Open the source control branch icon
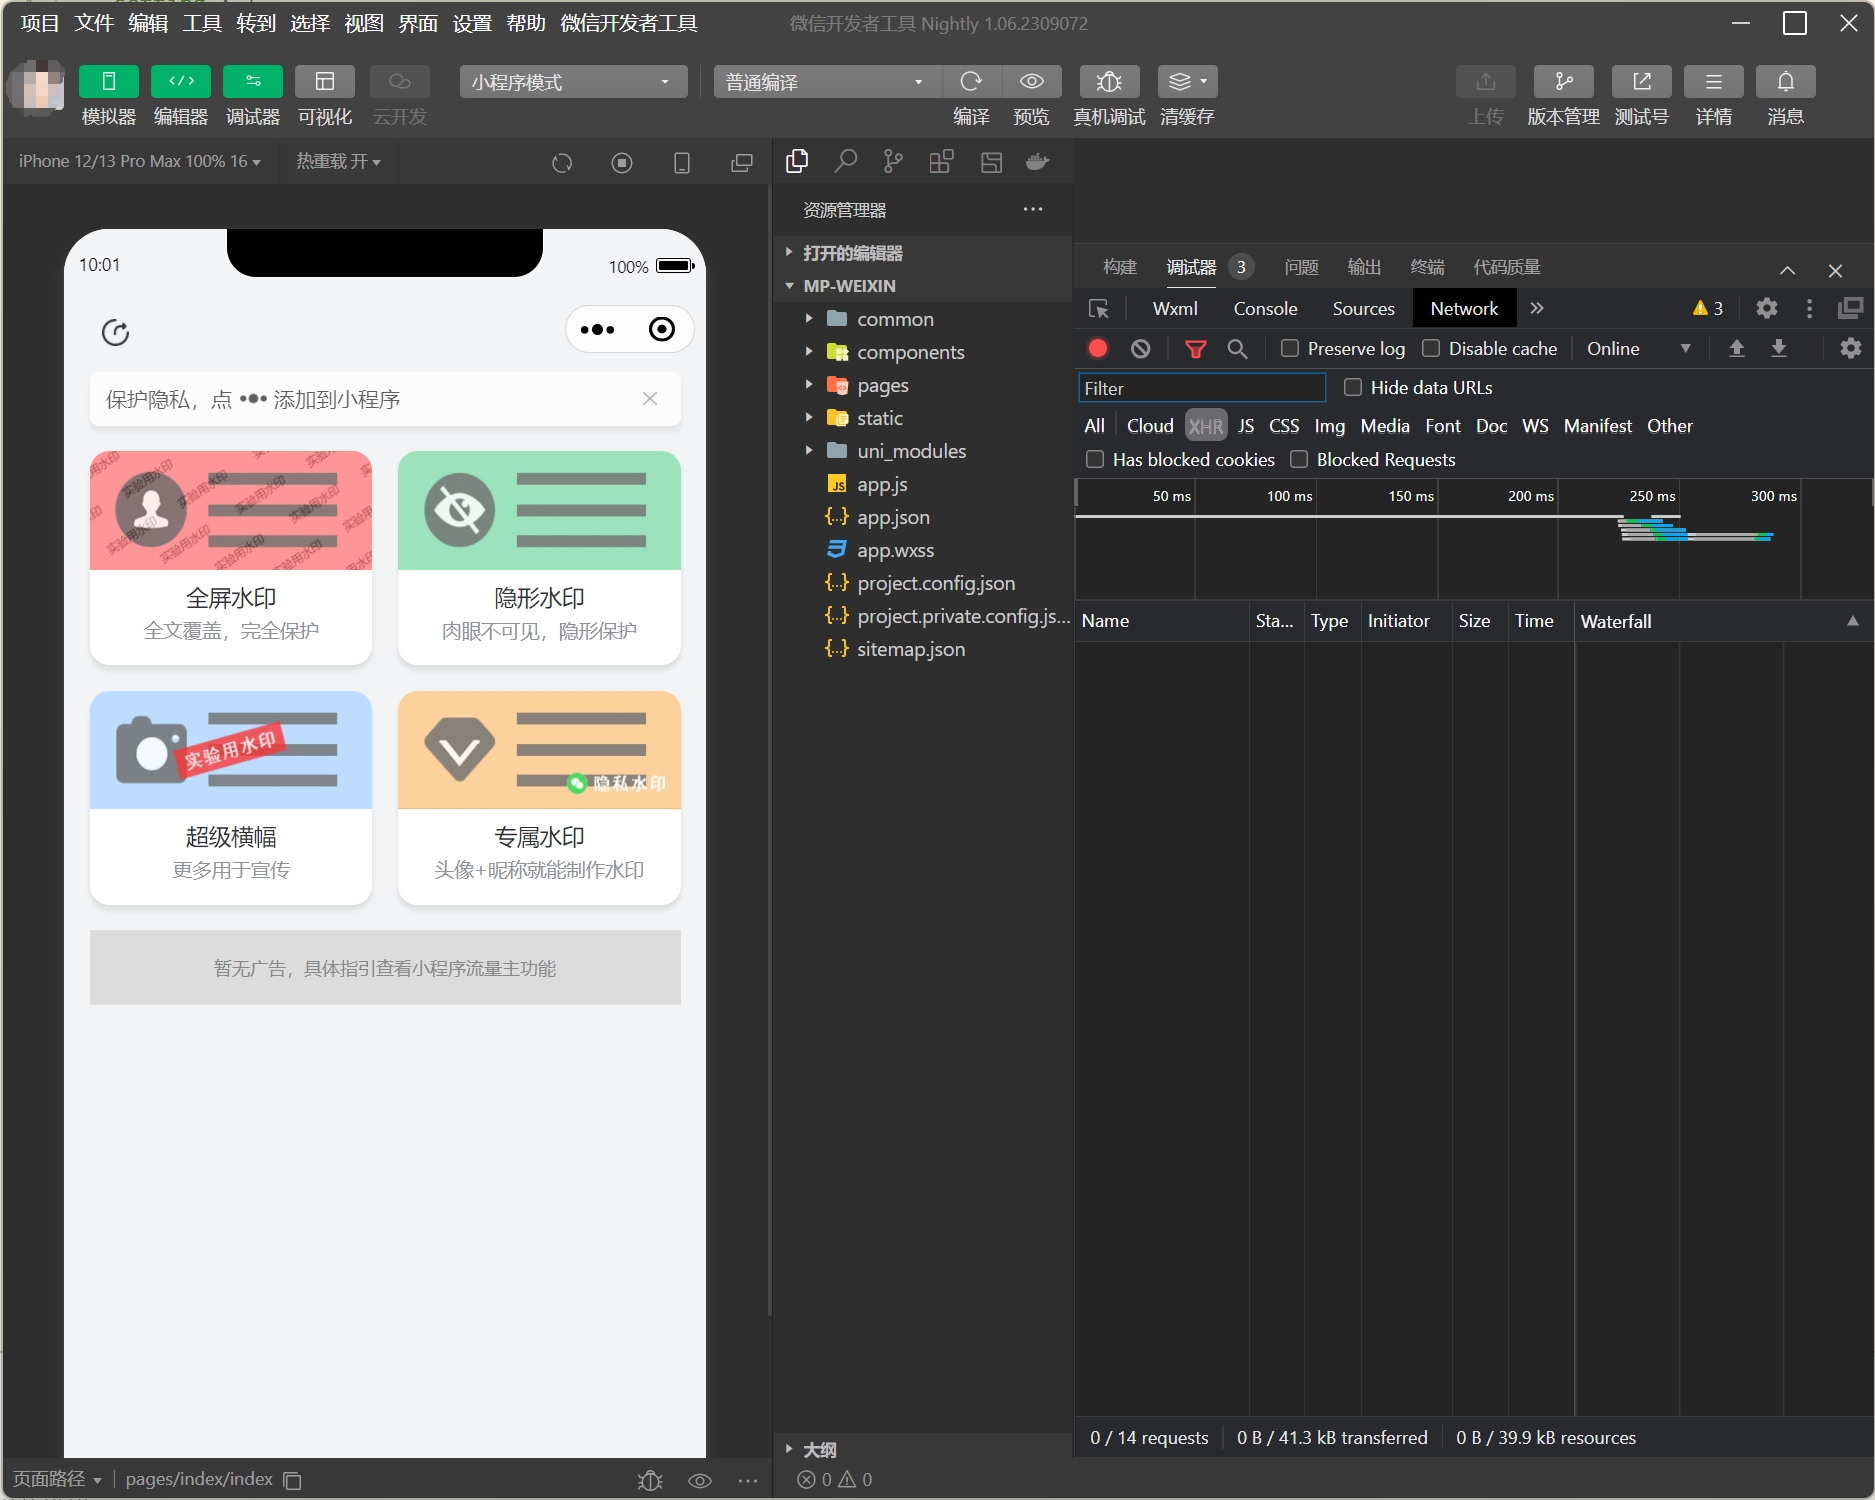1875x1500 pixels. [893, 161]
